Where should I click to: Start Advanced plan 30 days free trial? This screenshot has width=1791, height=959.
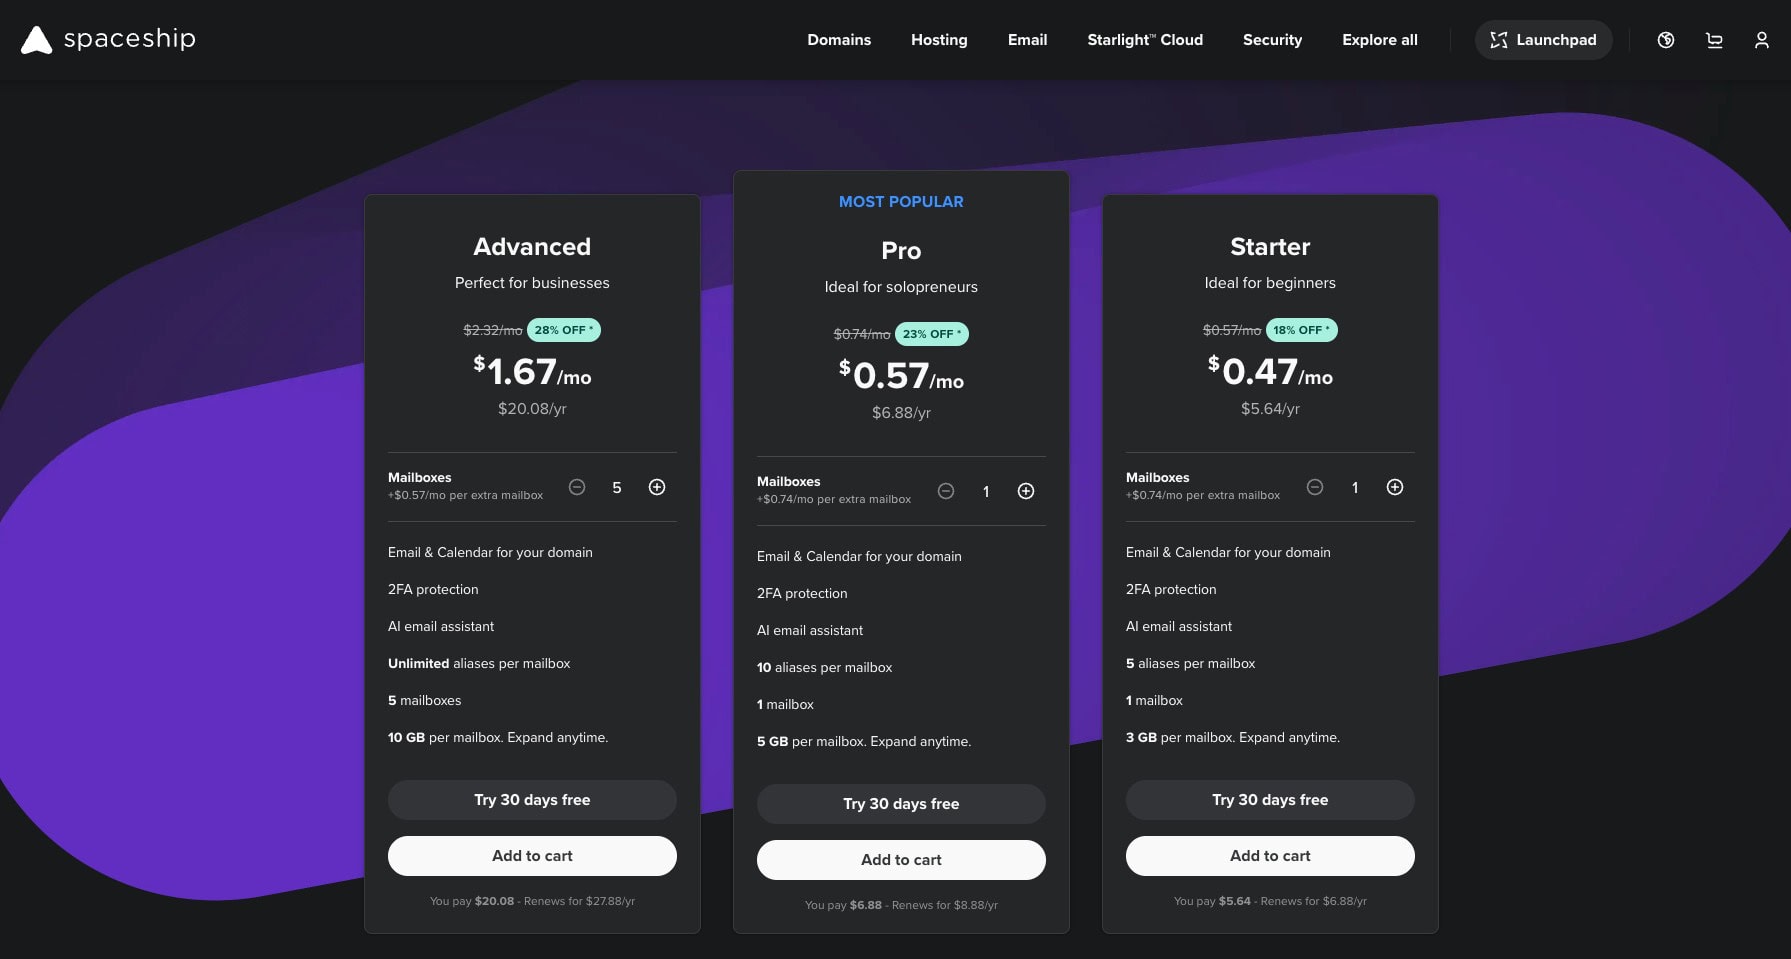[x=532, y=800]
